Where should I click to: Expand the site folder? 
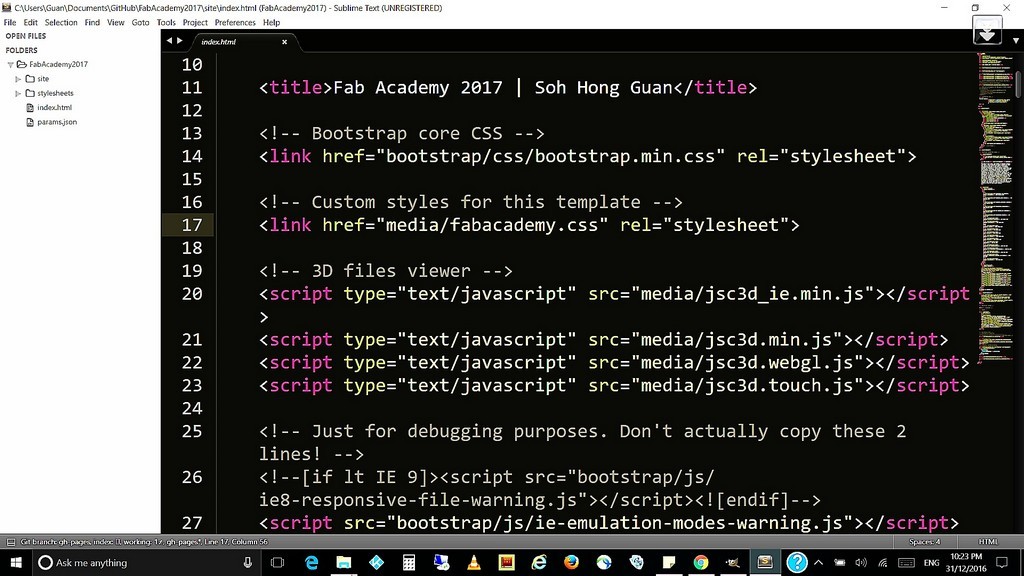[18, 79]
